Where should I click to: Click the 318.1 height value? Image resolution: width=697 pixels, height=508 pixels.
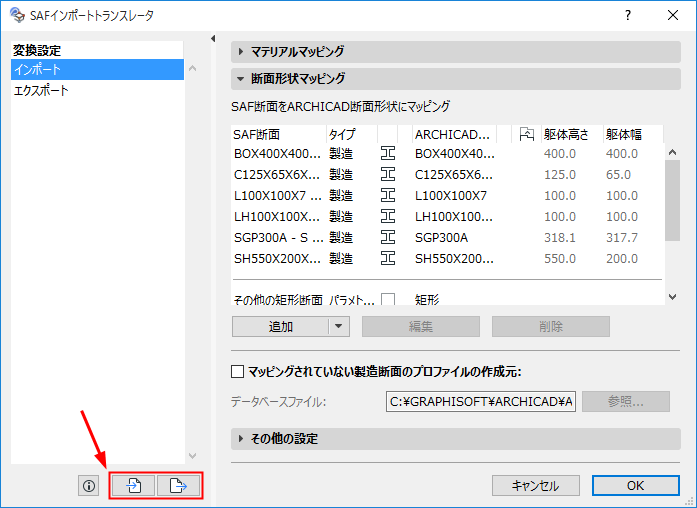[560, 238]
